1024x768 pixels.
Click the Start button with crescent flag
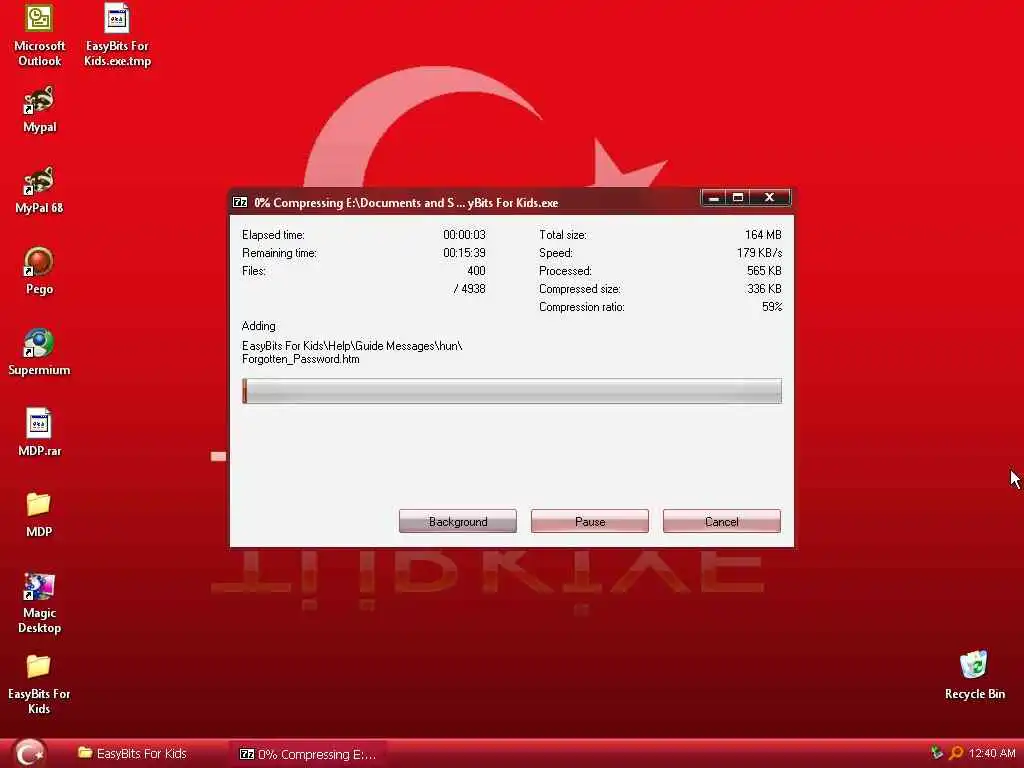pyautogui.click(x=28, y=753)
